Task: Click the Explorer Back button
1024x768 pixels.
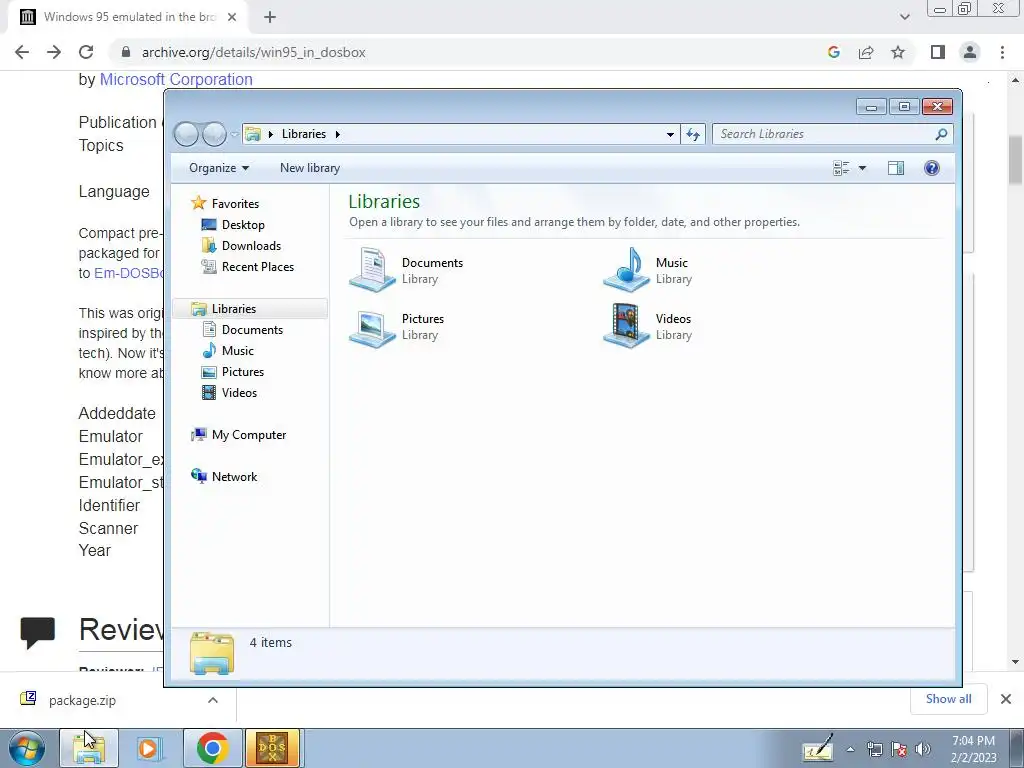Action: tap(187, 134)
